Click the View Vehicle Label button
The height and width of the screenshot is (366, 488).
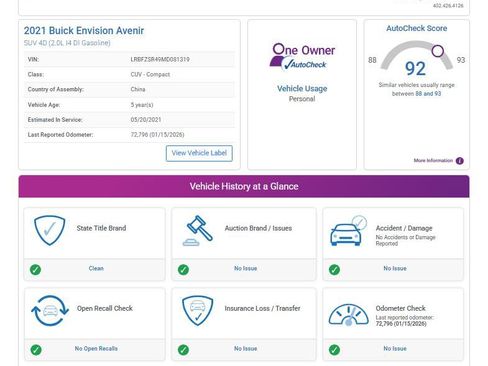199,153
